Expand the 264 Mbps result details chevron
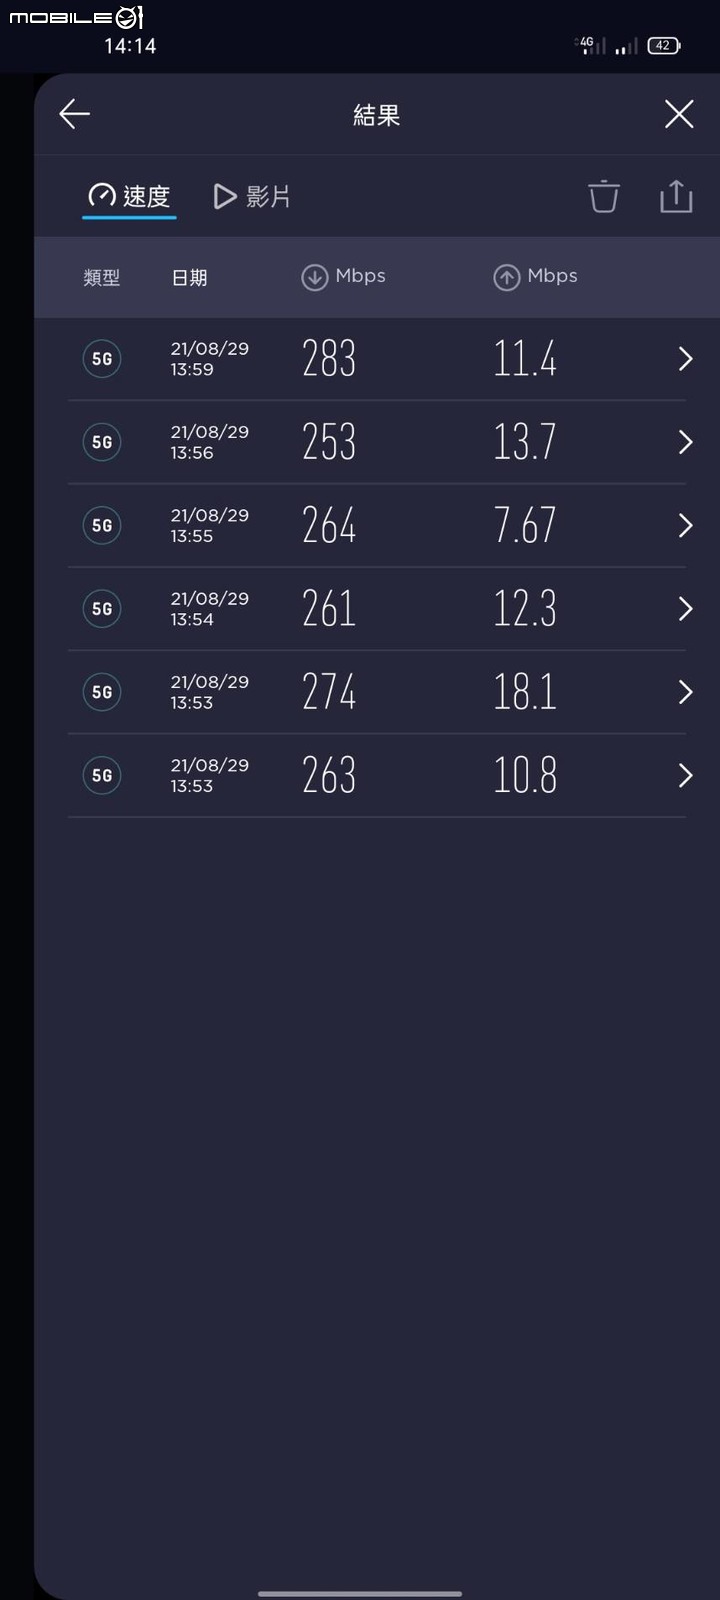 click(x=685, y=525)
